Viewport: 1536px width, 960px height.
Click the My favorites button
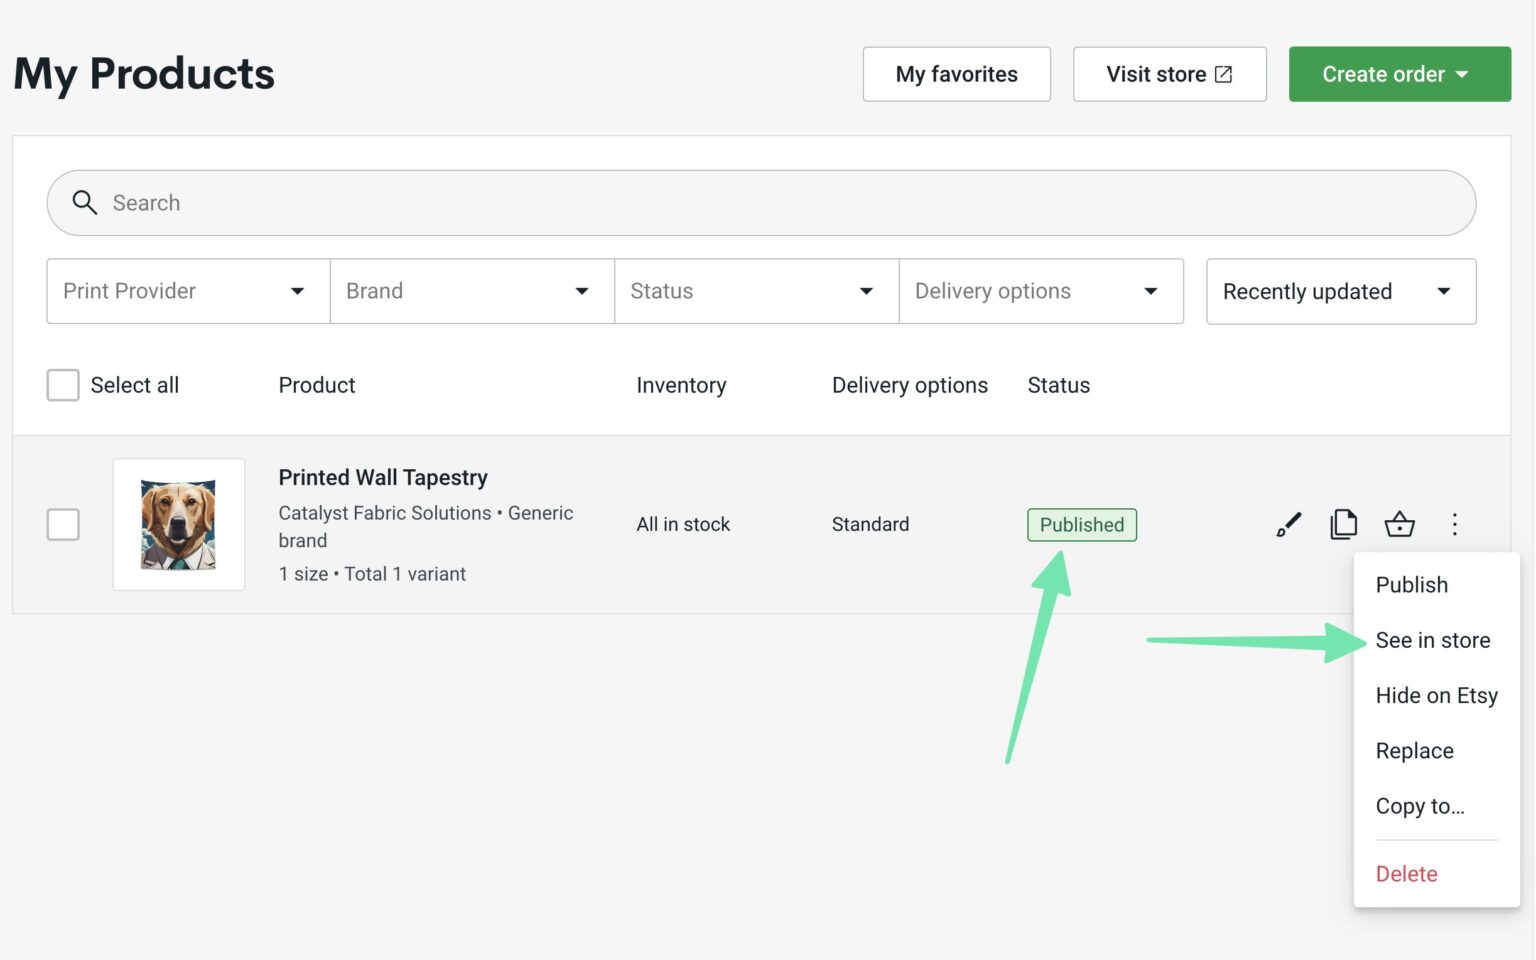click(956, 73)
